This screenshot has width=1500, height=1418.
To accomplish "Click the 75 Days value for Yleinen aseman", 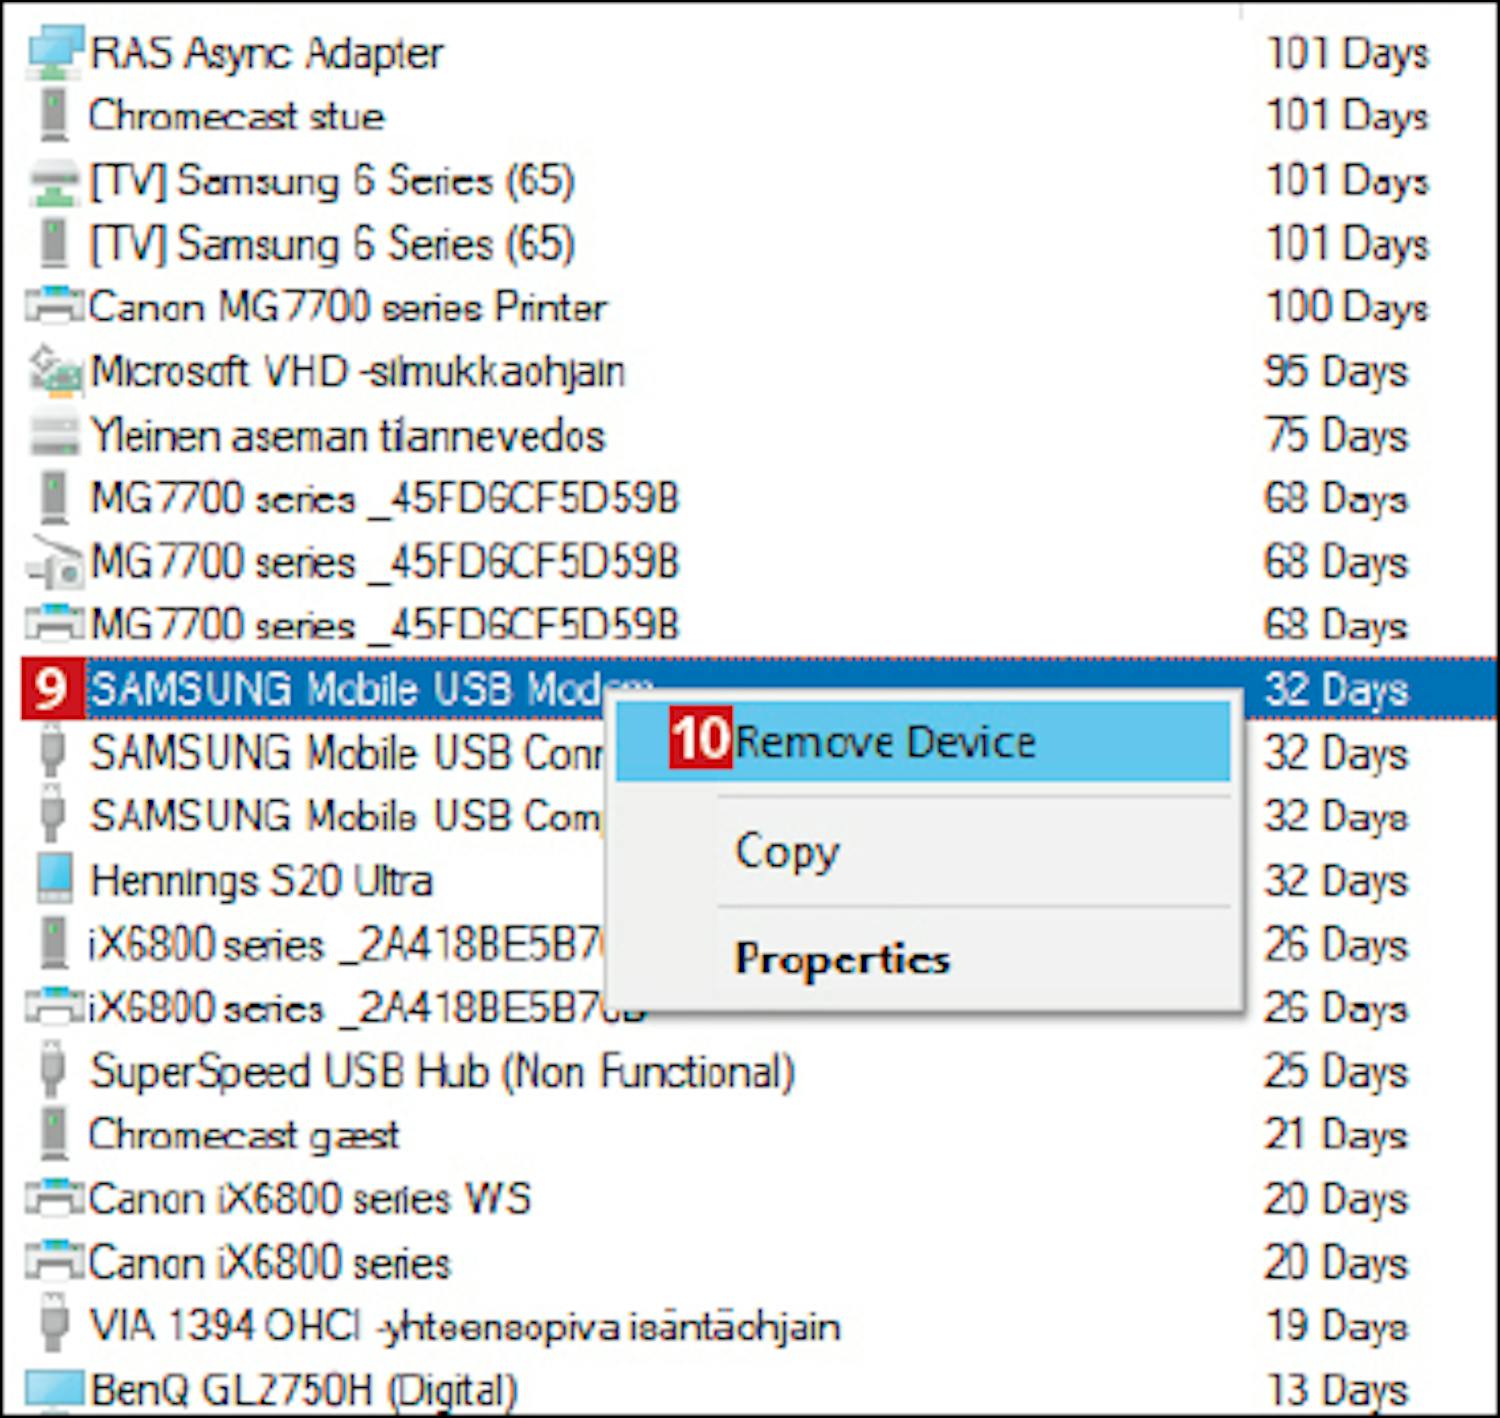I will point(1336,435).
